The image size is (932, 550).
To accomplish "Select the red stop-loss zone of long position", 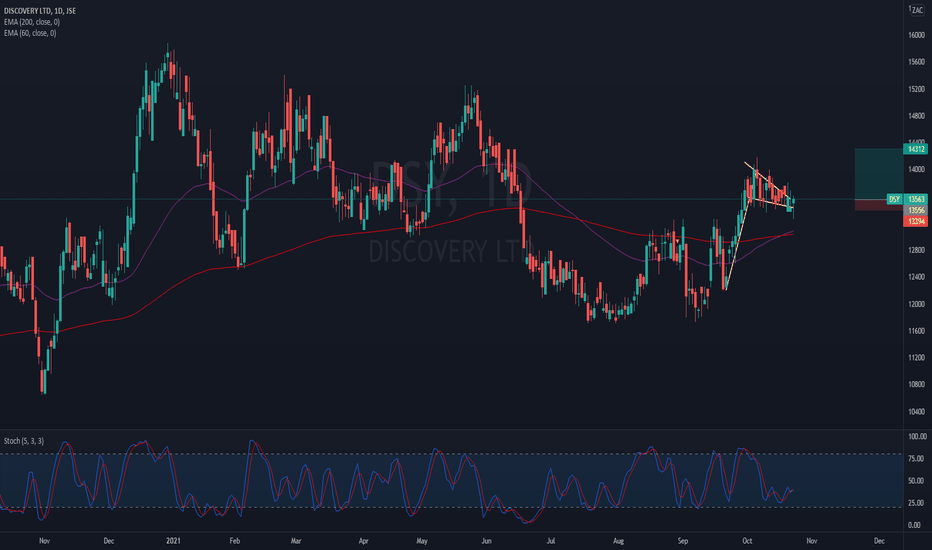I will coord(879,205).
